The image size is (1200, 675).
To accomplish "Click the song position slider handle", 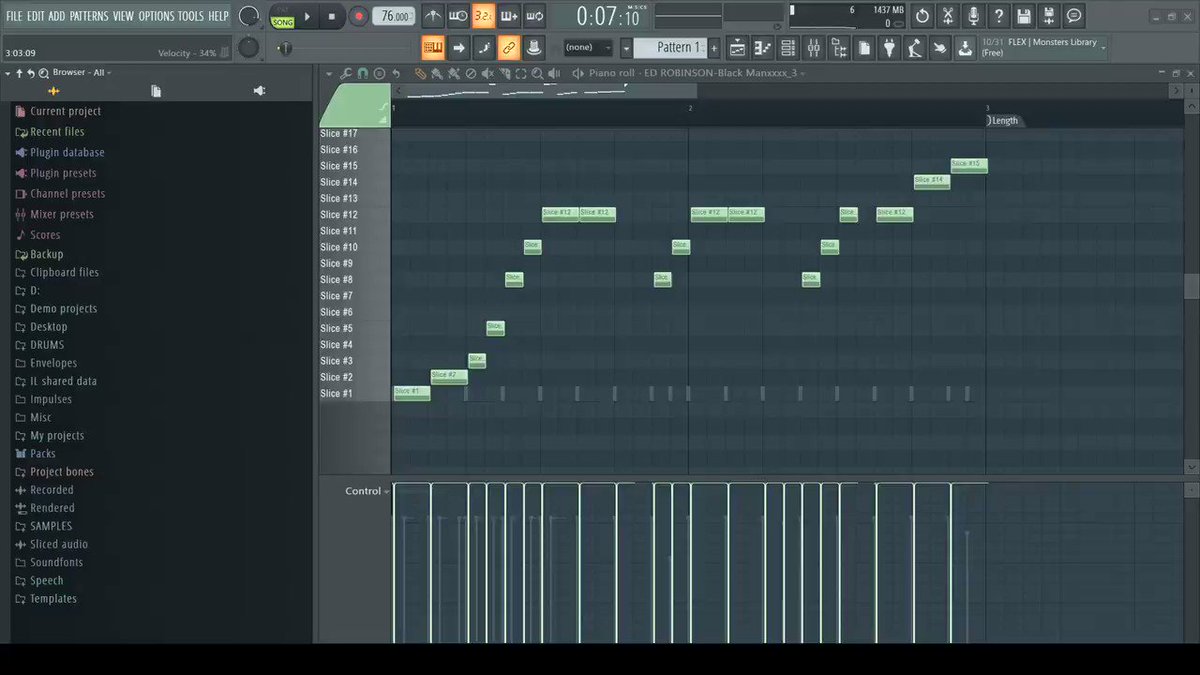I will 284,48.
